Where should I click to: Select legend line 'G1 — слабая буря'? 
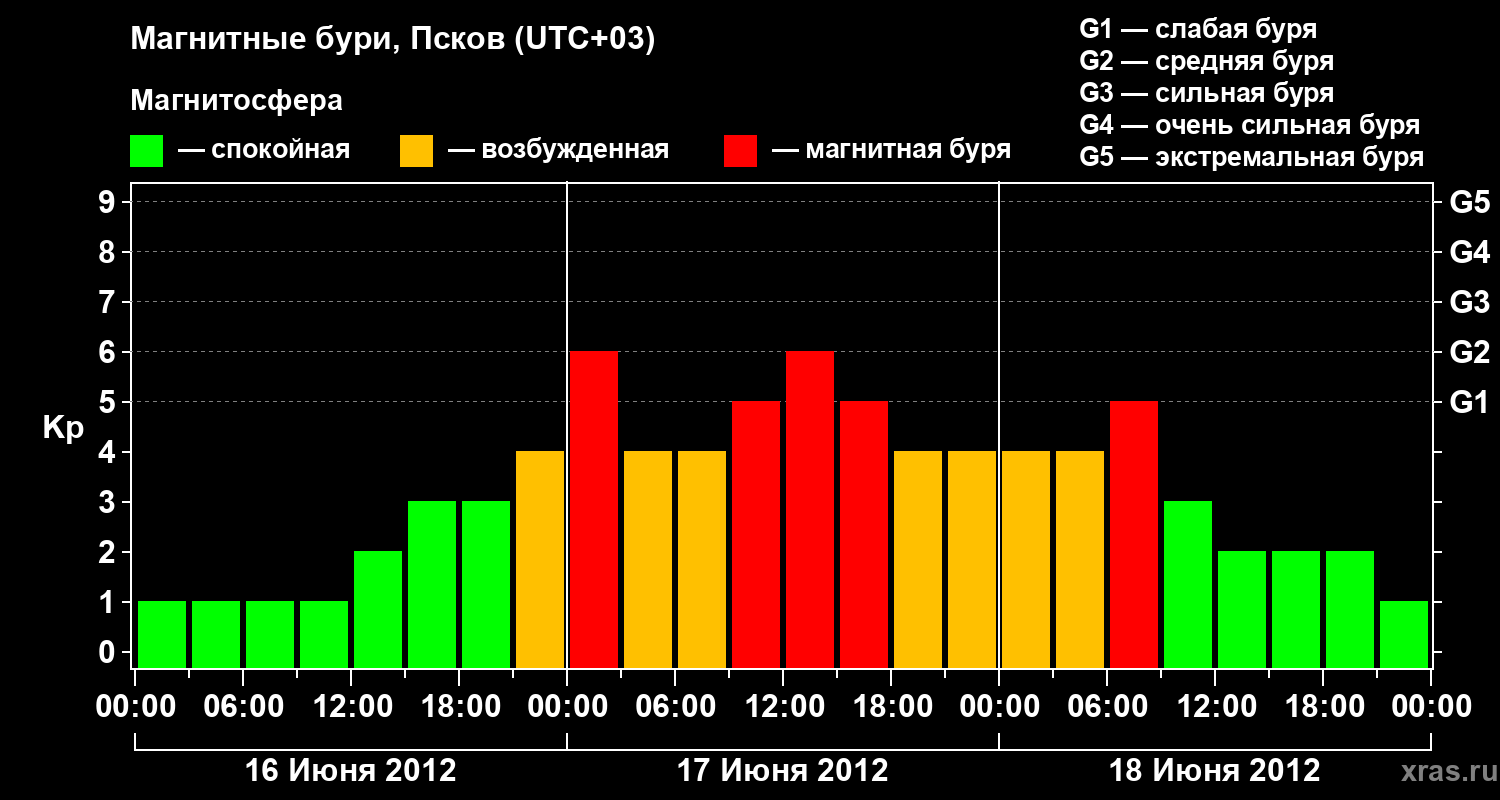[x=1198, y=29]
